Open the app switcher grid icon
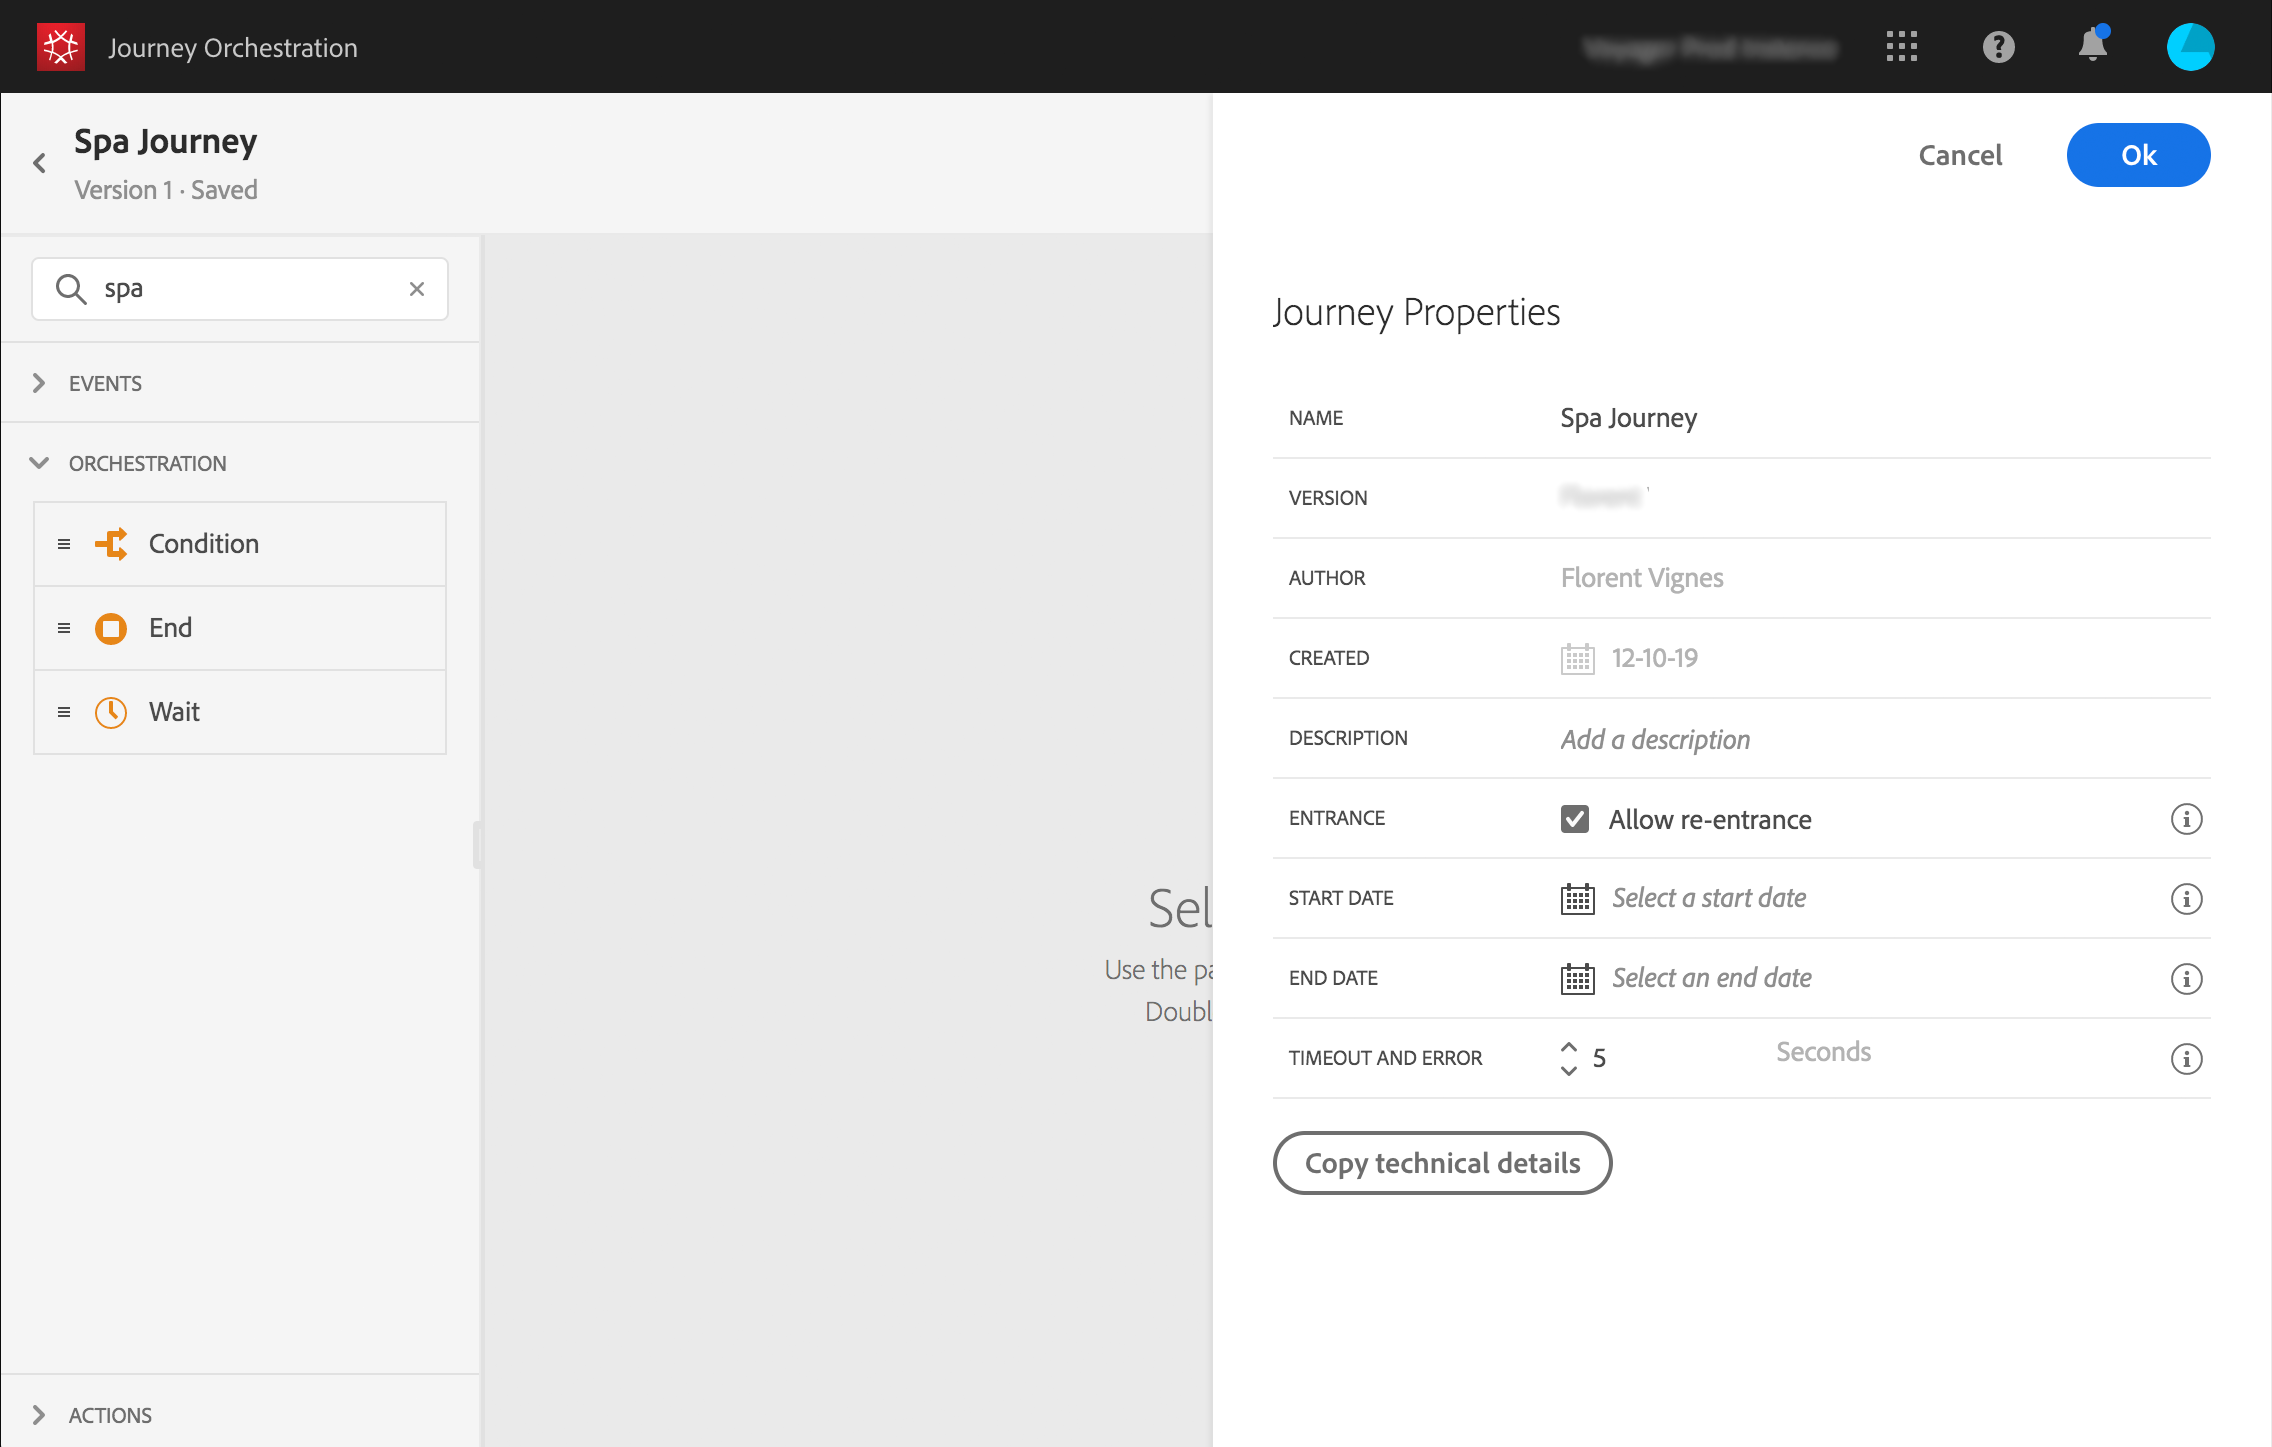Screen dimensions: 2272x1447 pos(1901,47)
